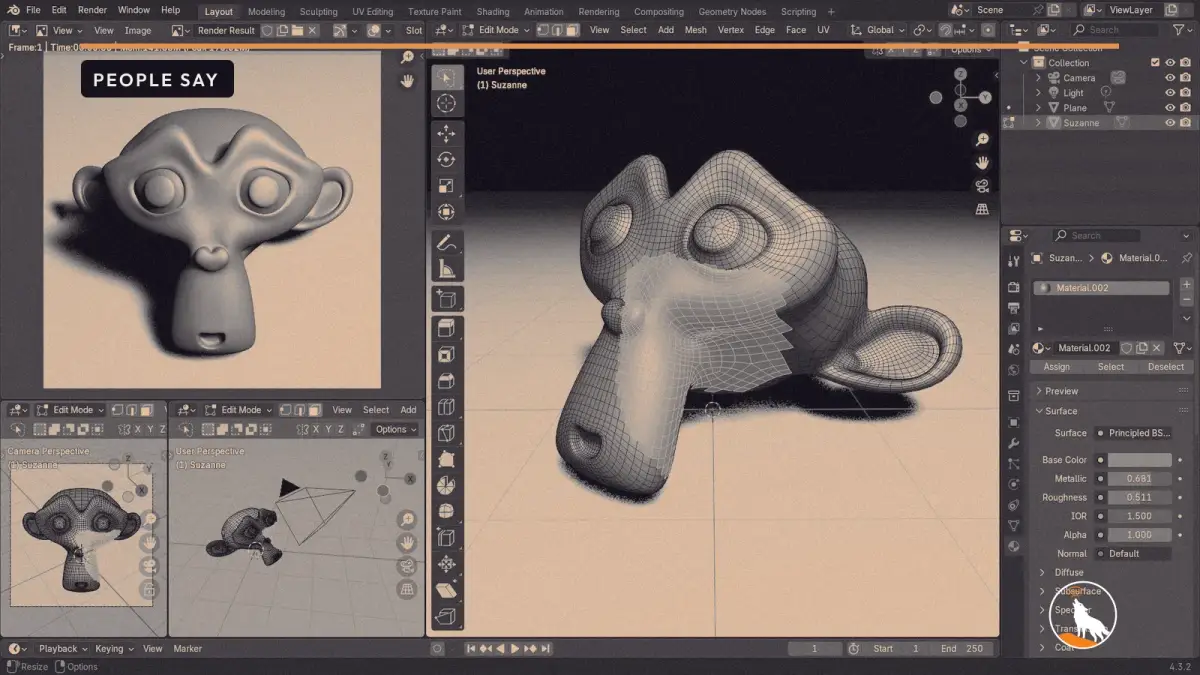1200x675 pixels.
Task: Switch perspective/orthographic grid icon in main viewport
Action: pos(983,209)
